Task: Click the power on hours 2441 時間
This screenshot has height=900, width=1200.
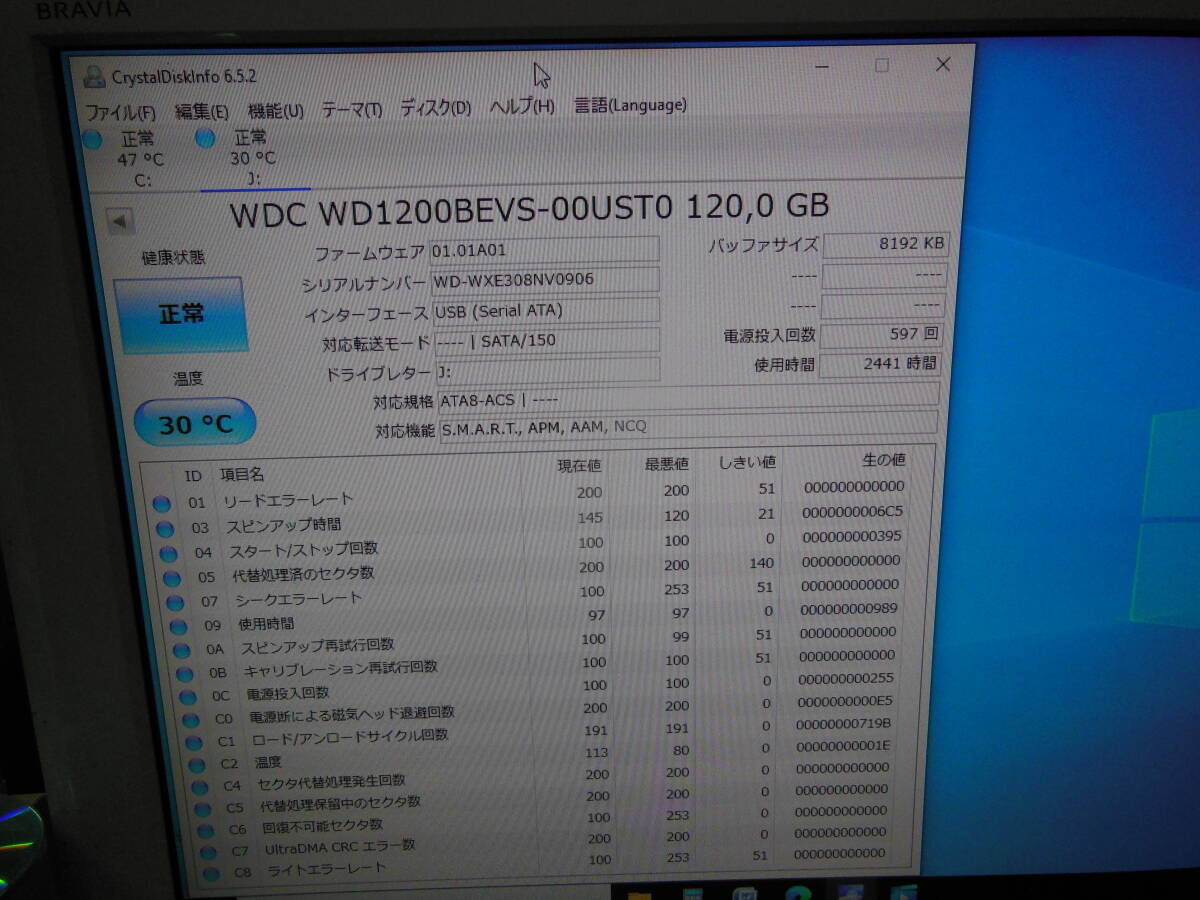Action: pyautogui.click(x=879, y=365)
